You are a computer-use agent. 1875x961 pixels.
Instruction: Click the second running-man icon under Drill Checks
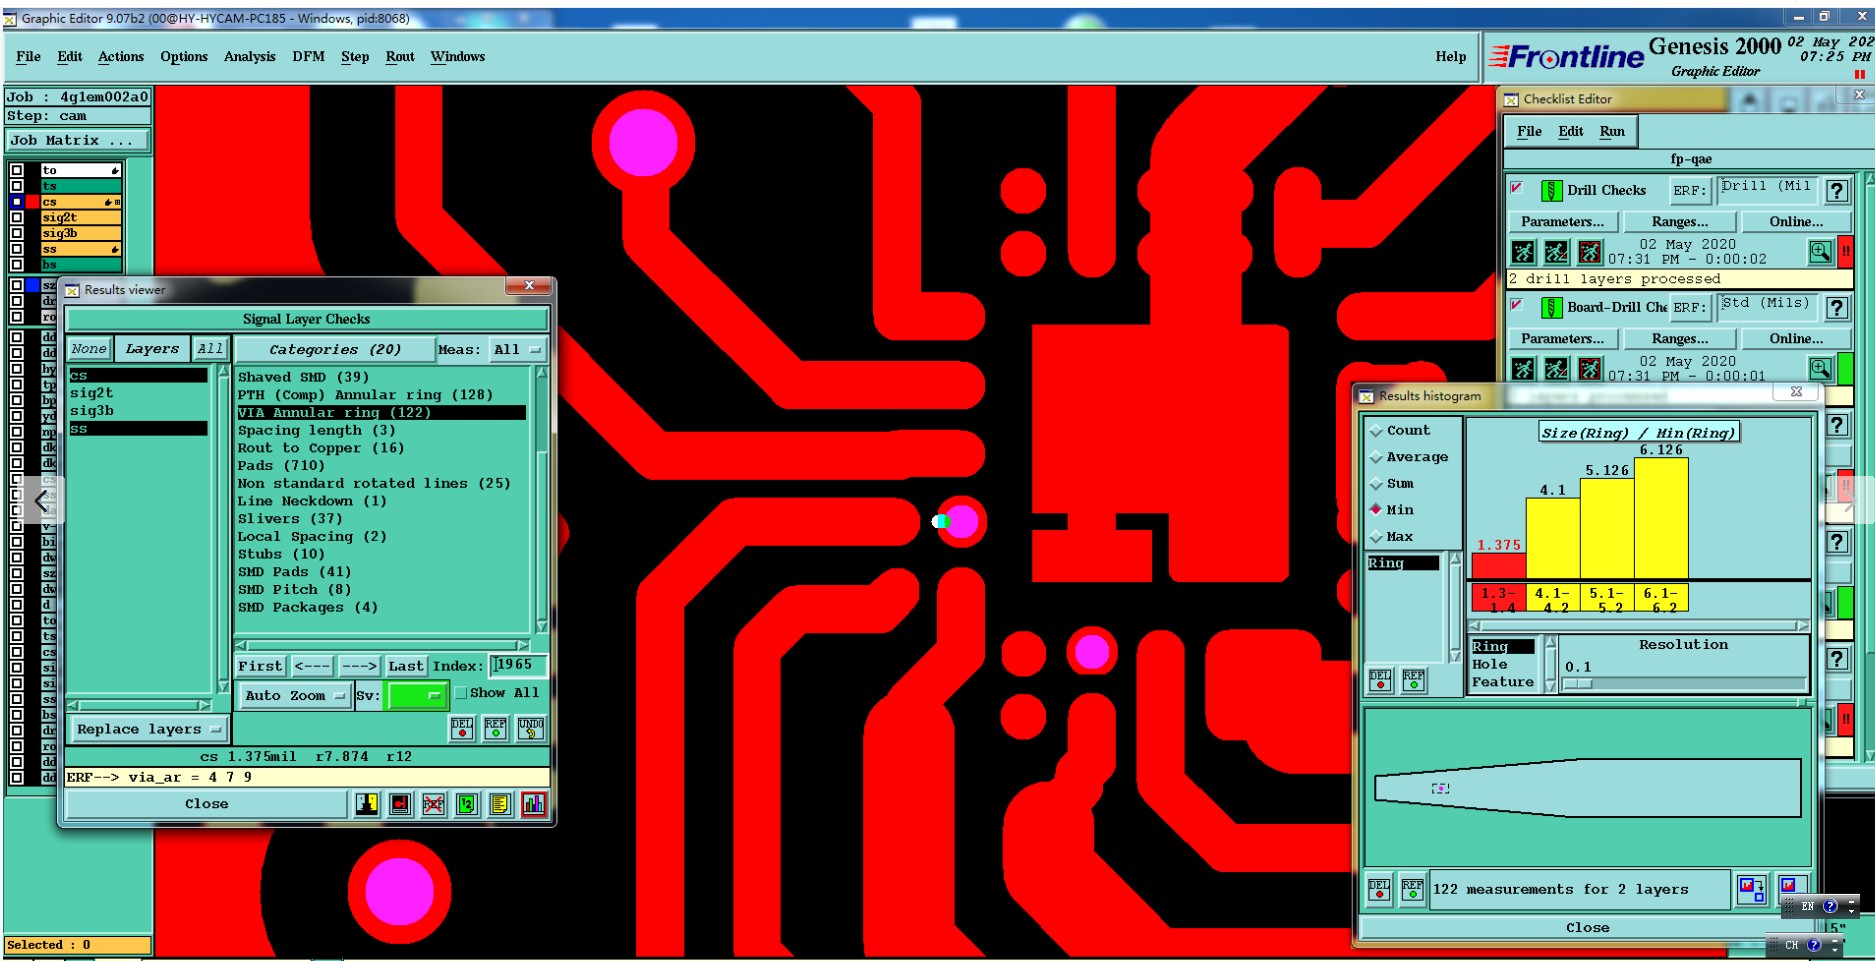(x=1556, y=252)
